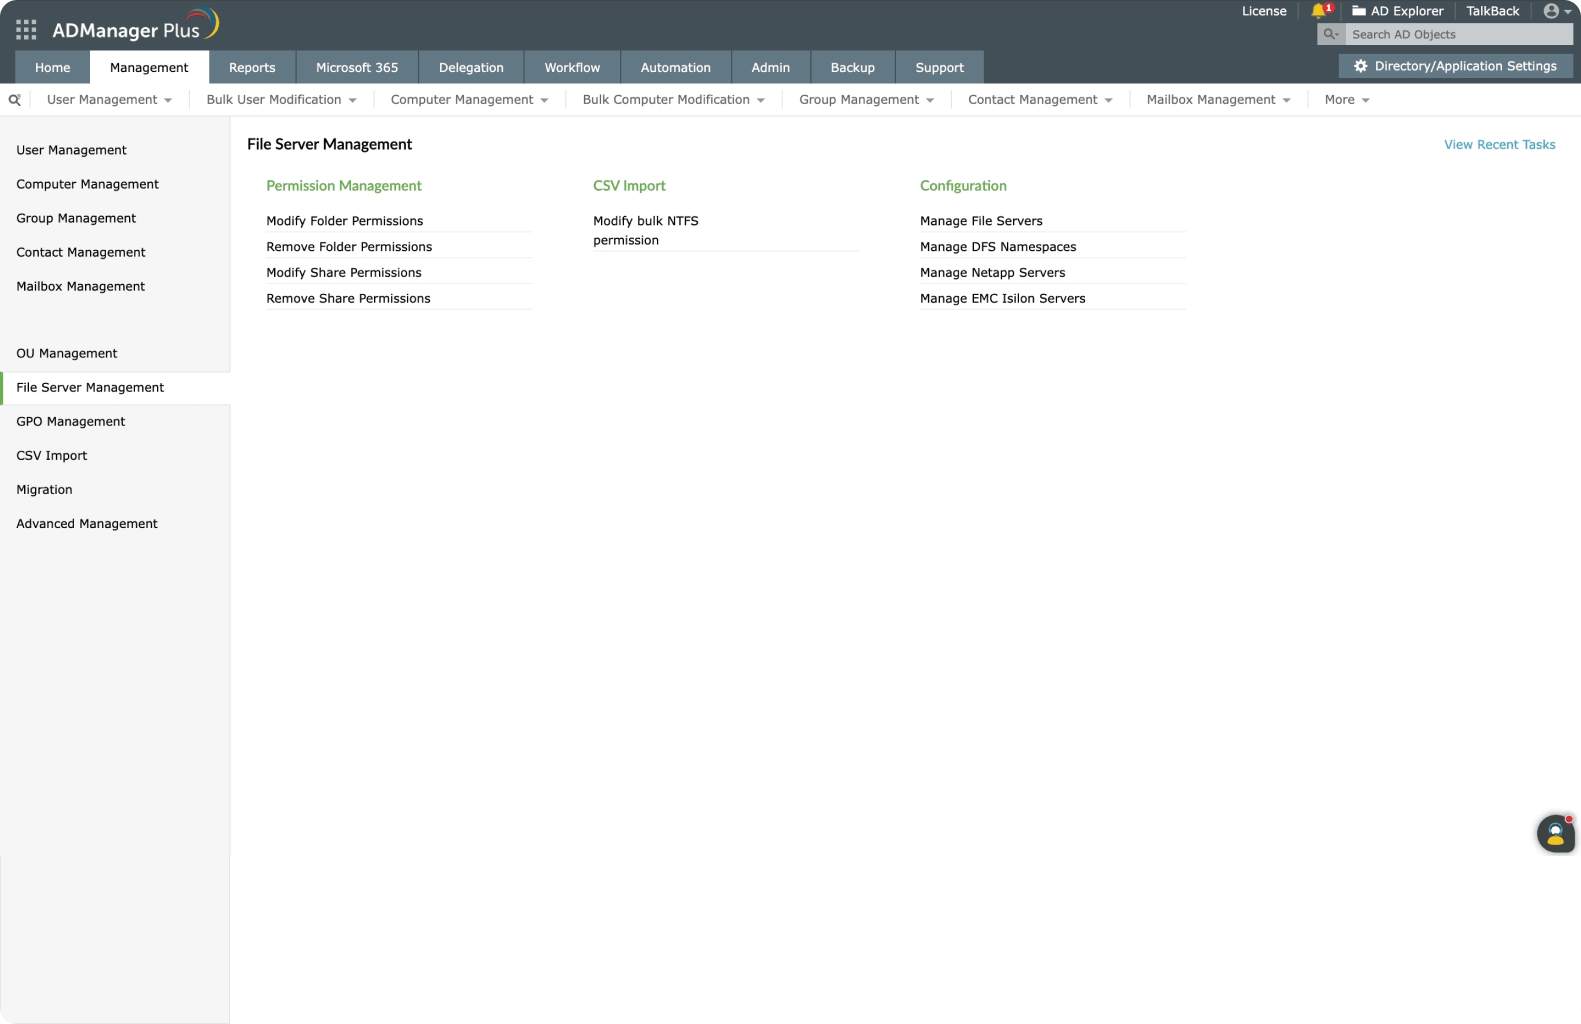Screen dimensions: 1581x1024
Task: Click the Directory/Application Settings button
Action: [1455, 66]
